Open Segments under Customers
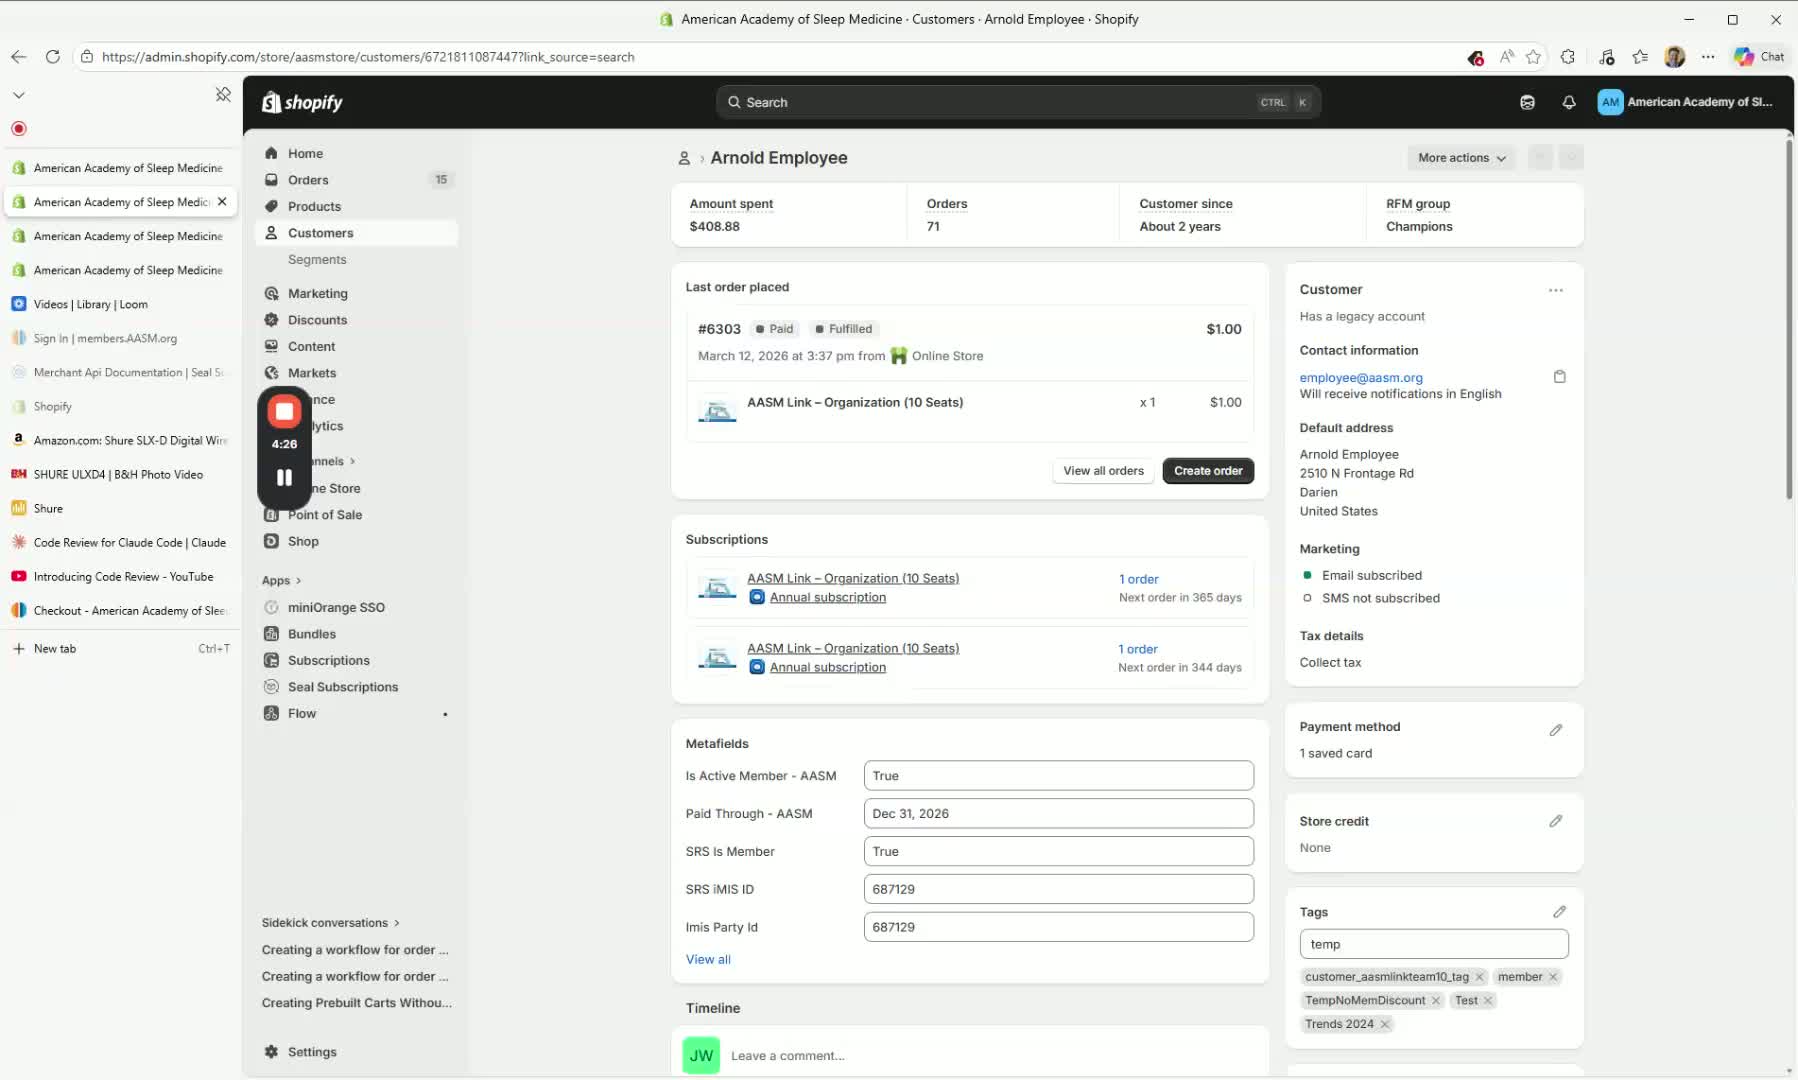 tap(317, 259)
